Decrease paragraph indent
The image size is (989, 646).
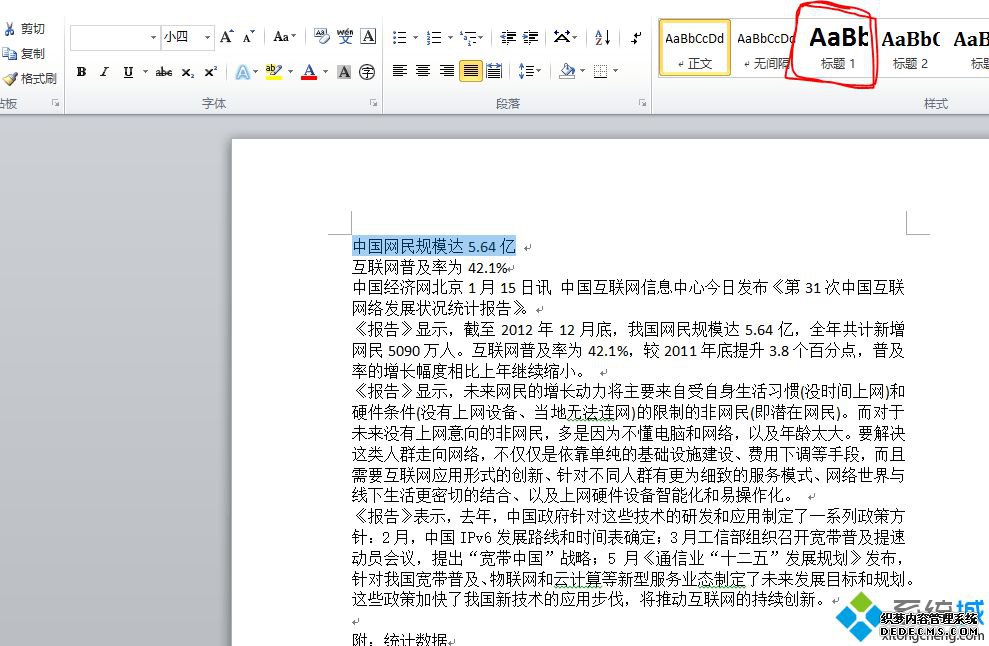pyautogui.click(x=508, y=38)
